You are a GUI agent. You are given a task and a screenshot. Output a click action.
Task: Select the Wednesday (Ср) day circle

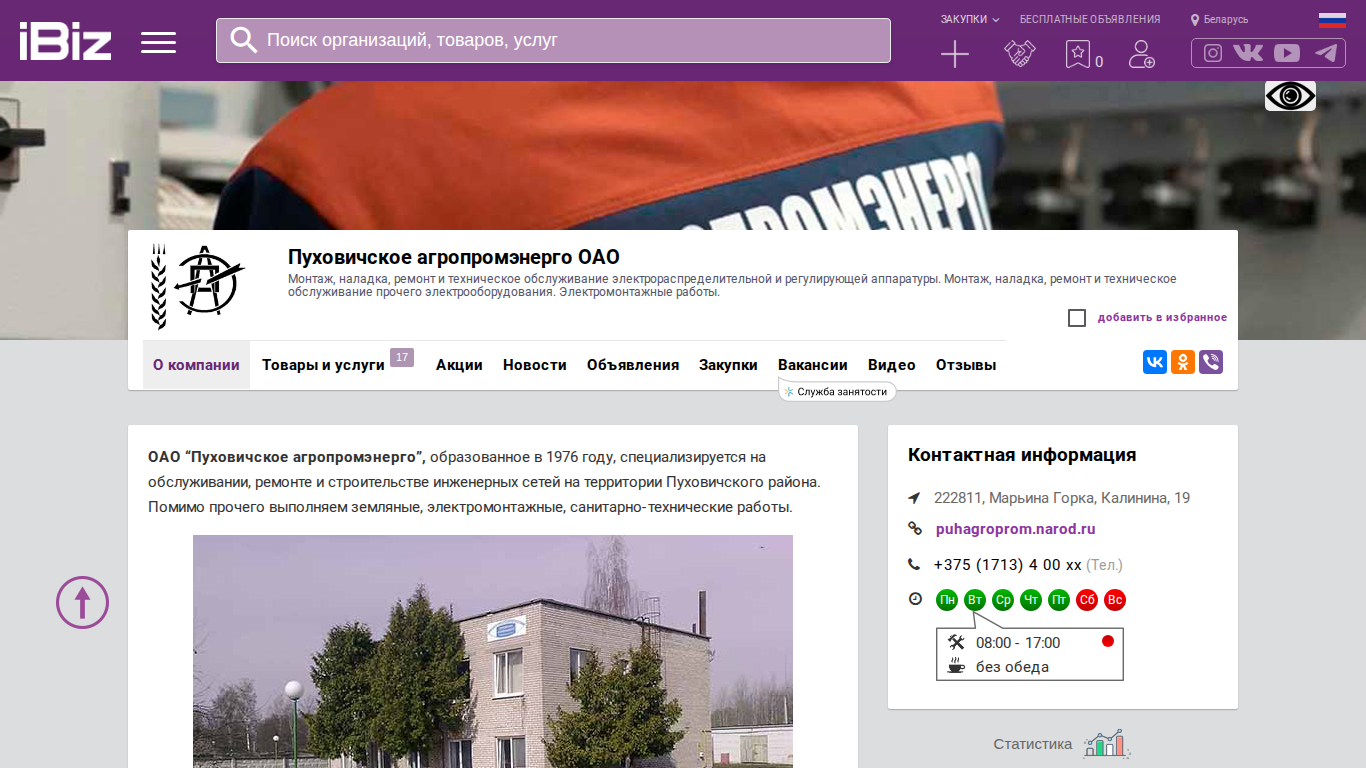pyautogui.click(x=1003, y=600)
